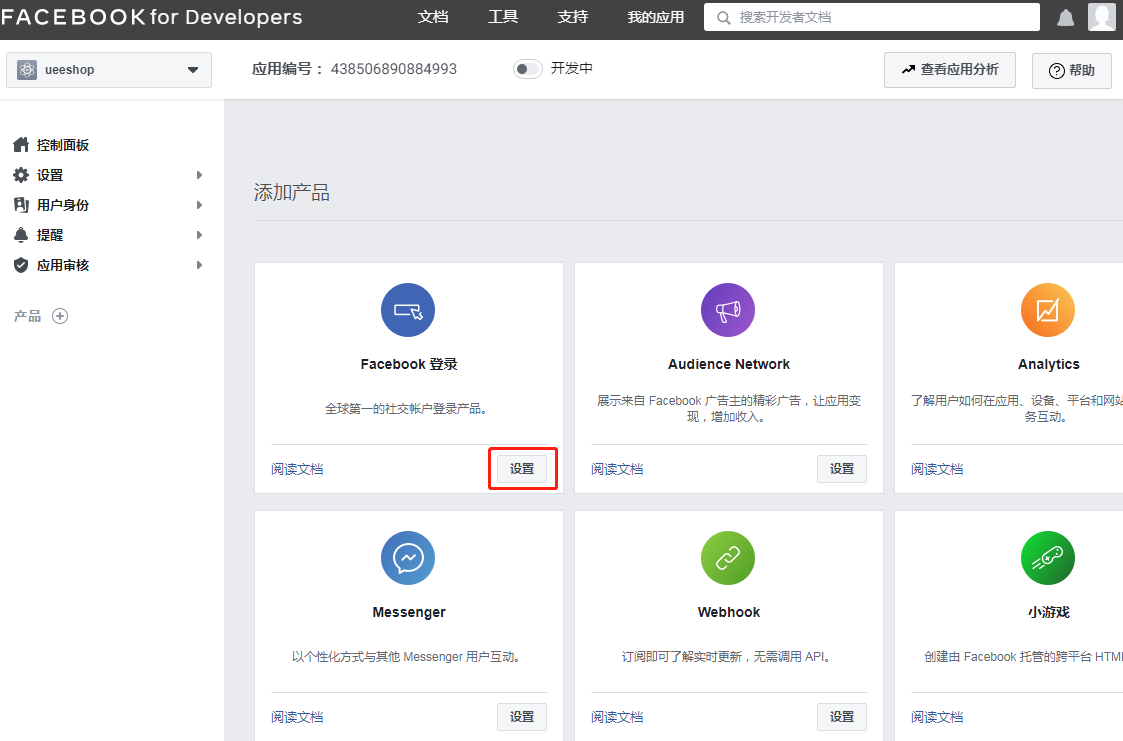Click the Facebook 登录 product icon
This screenshot has width=1123, height=741.
point(408,310)
